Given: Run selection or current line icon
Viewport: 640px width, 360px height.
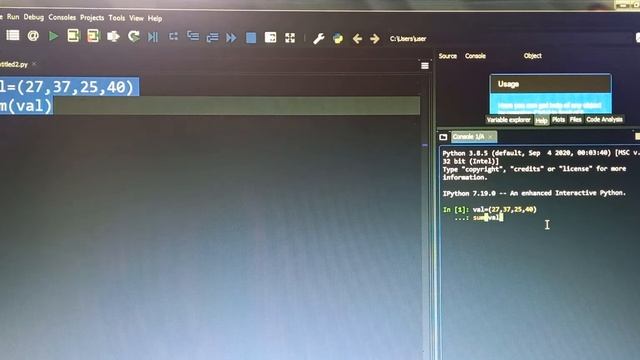Looking at the screenshot, I should pos(113,37).
